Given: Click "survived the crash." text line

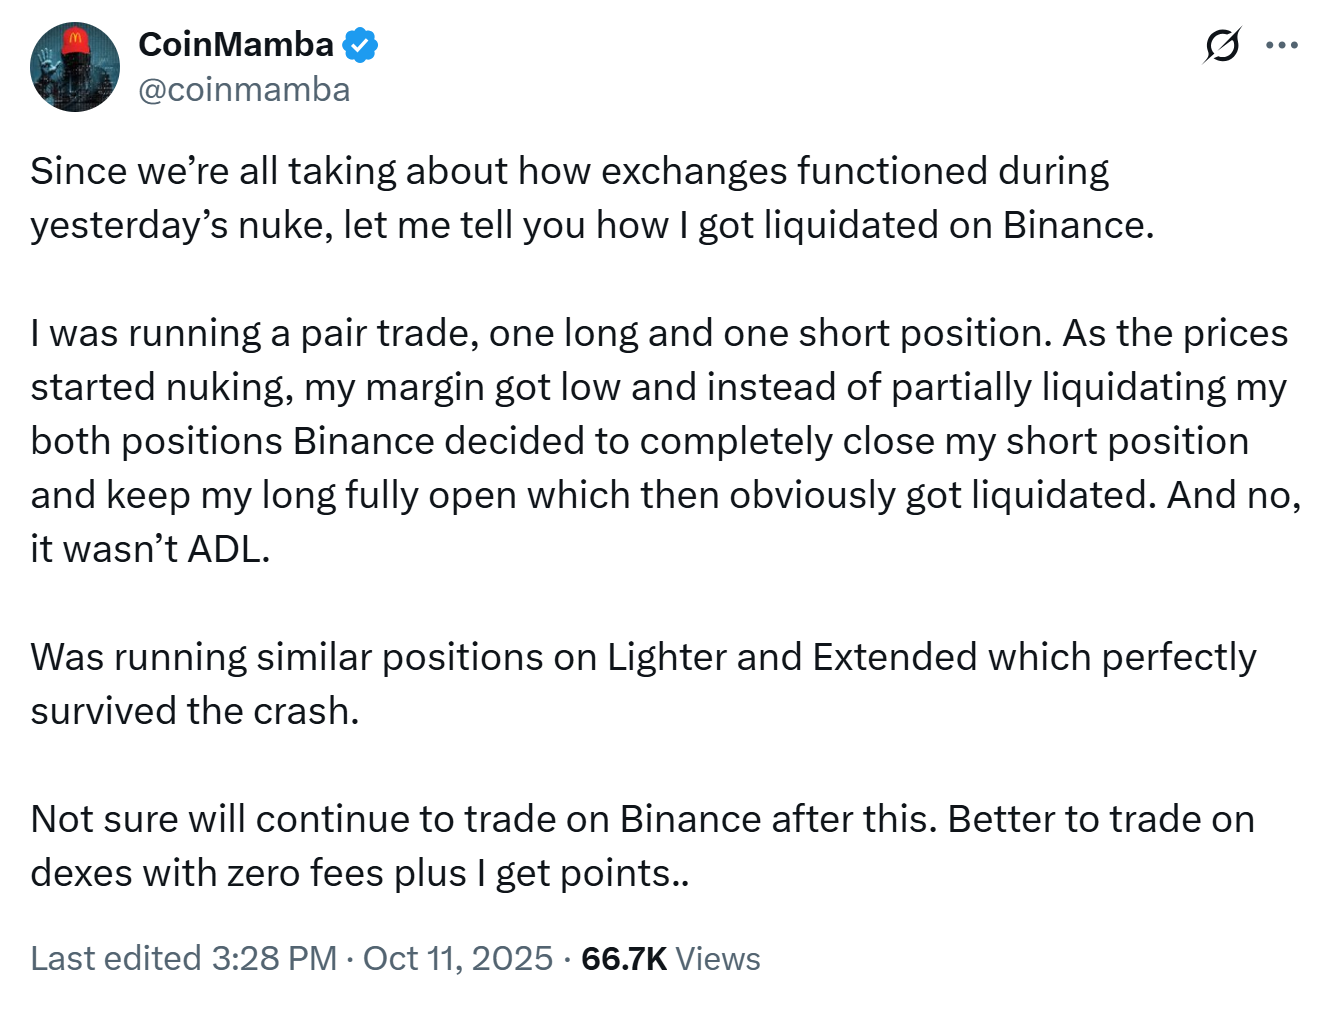Looking at the screenshot, I should tap(194, 711).
